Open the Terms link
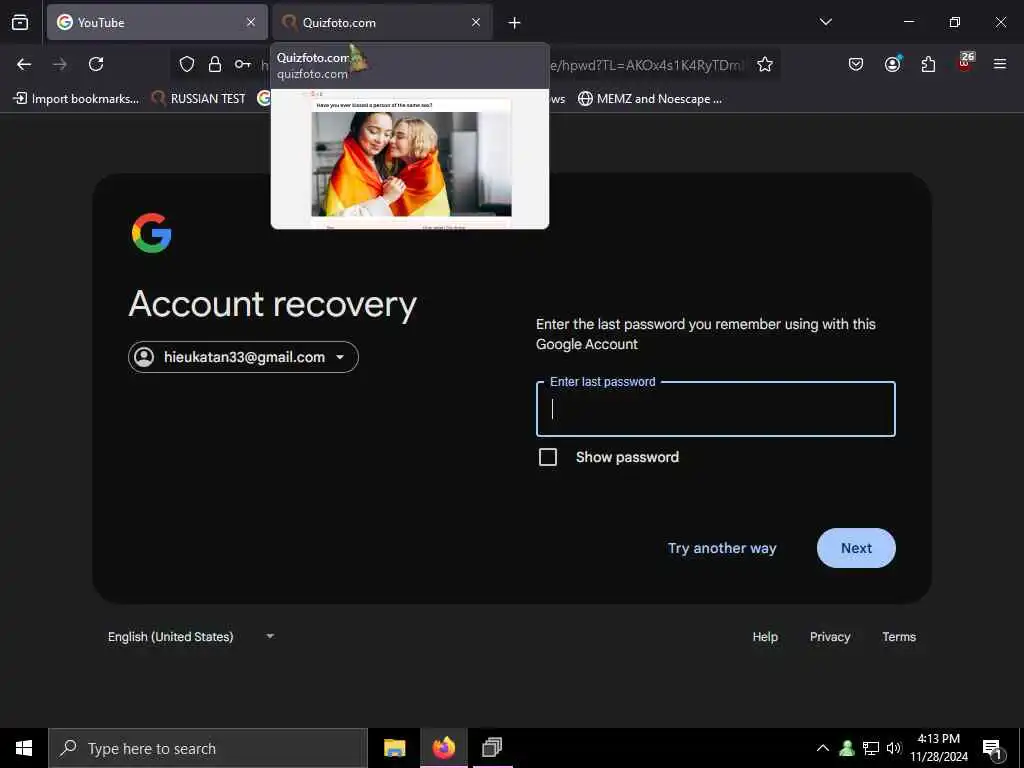1024x768 pixels. pyautogui.click(x=899, y=637)
